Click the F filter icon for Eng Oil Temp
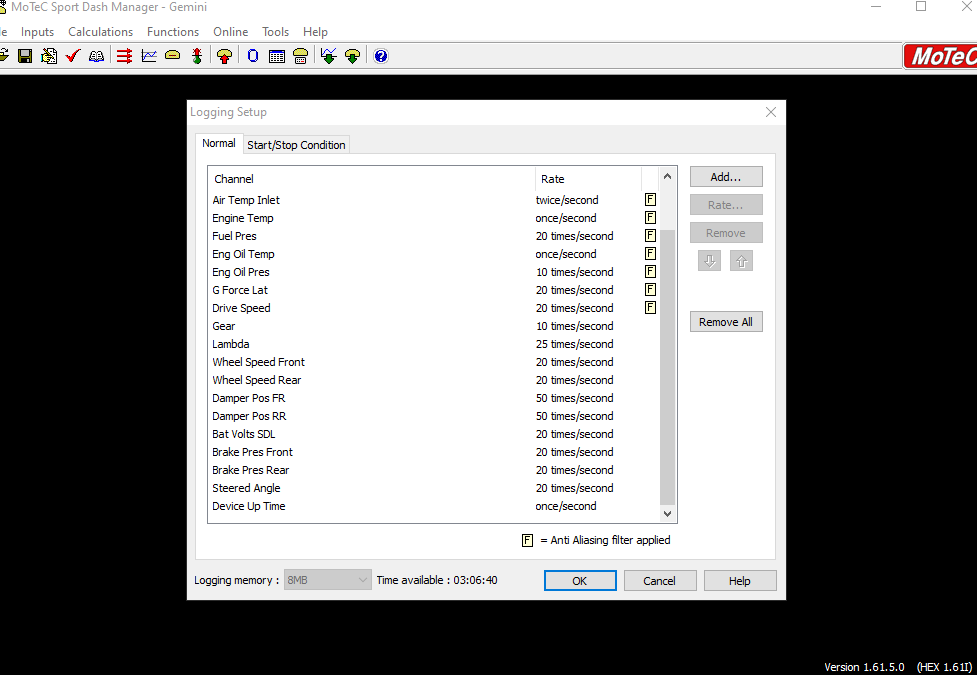The width and height of the screenshot is (977, 675). point(650,254)
